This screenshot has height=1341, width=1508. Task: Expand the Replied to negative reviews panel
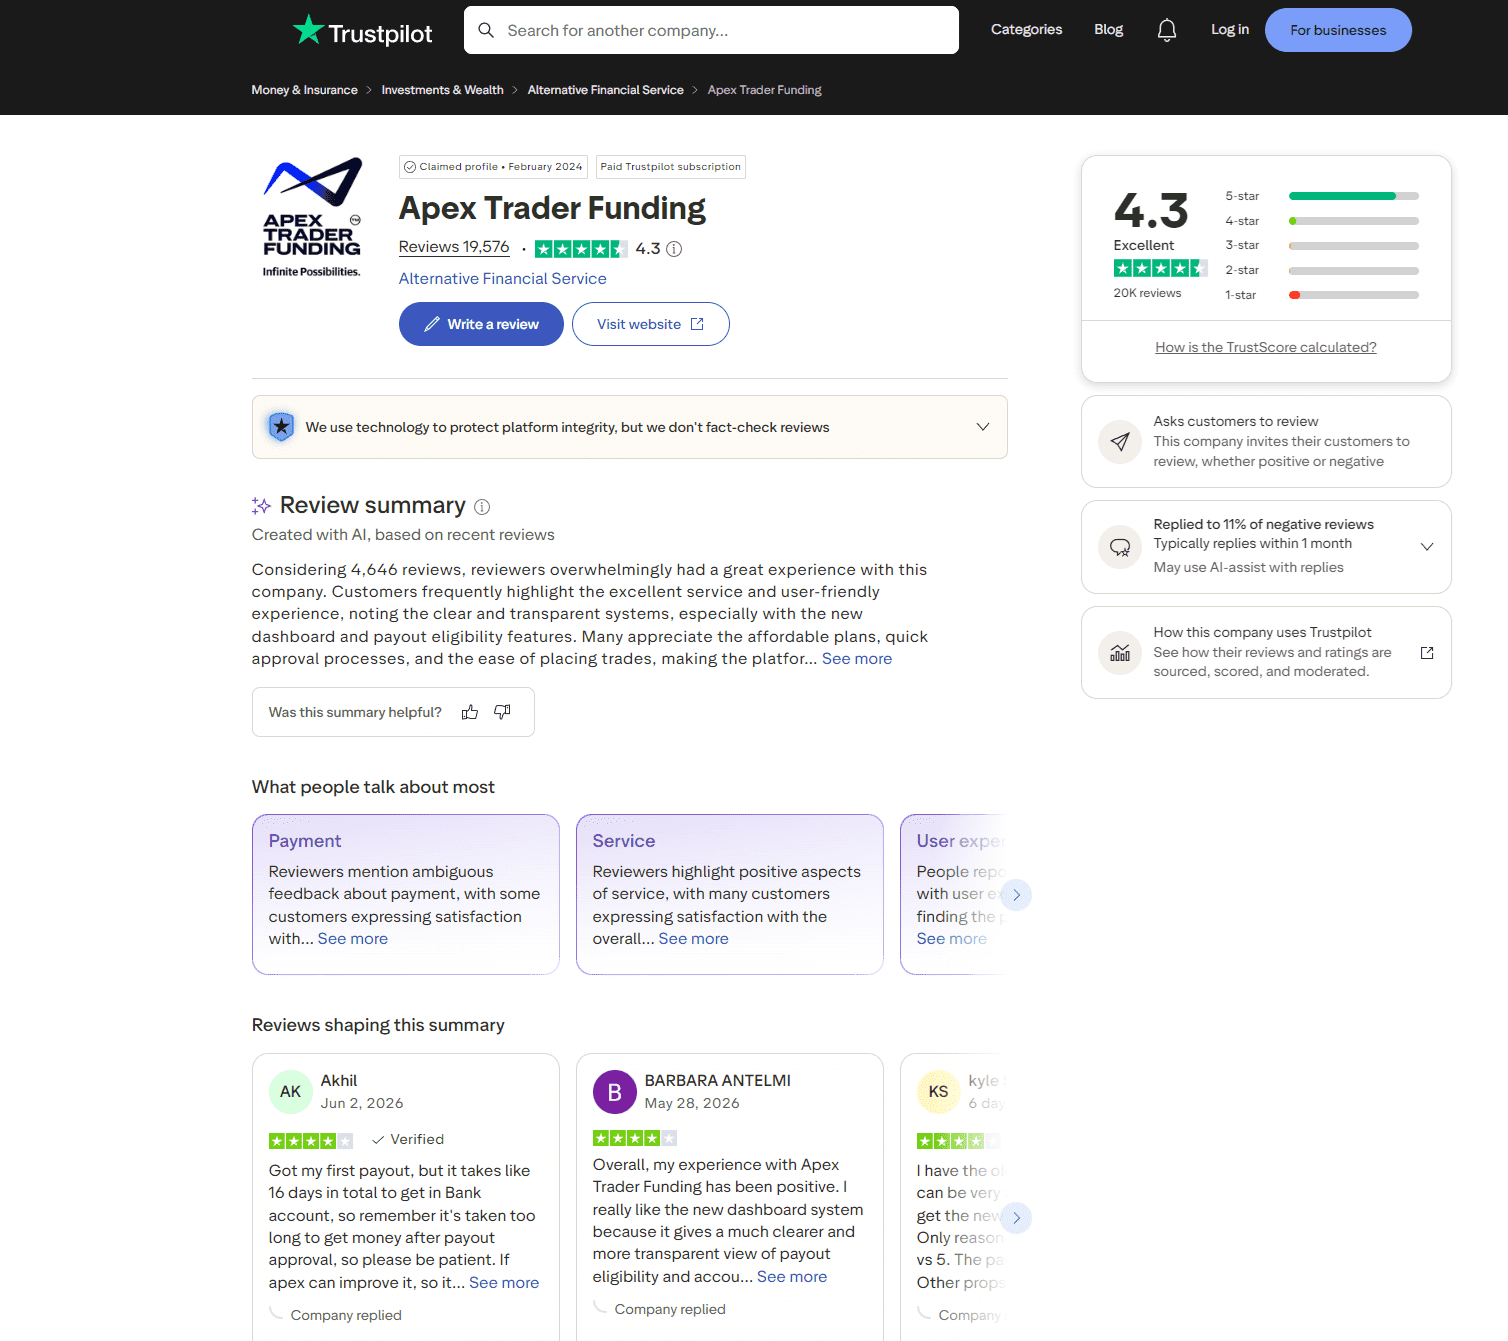coord(1427,547)
